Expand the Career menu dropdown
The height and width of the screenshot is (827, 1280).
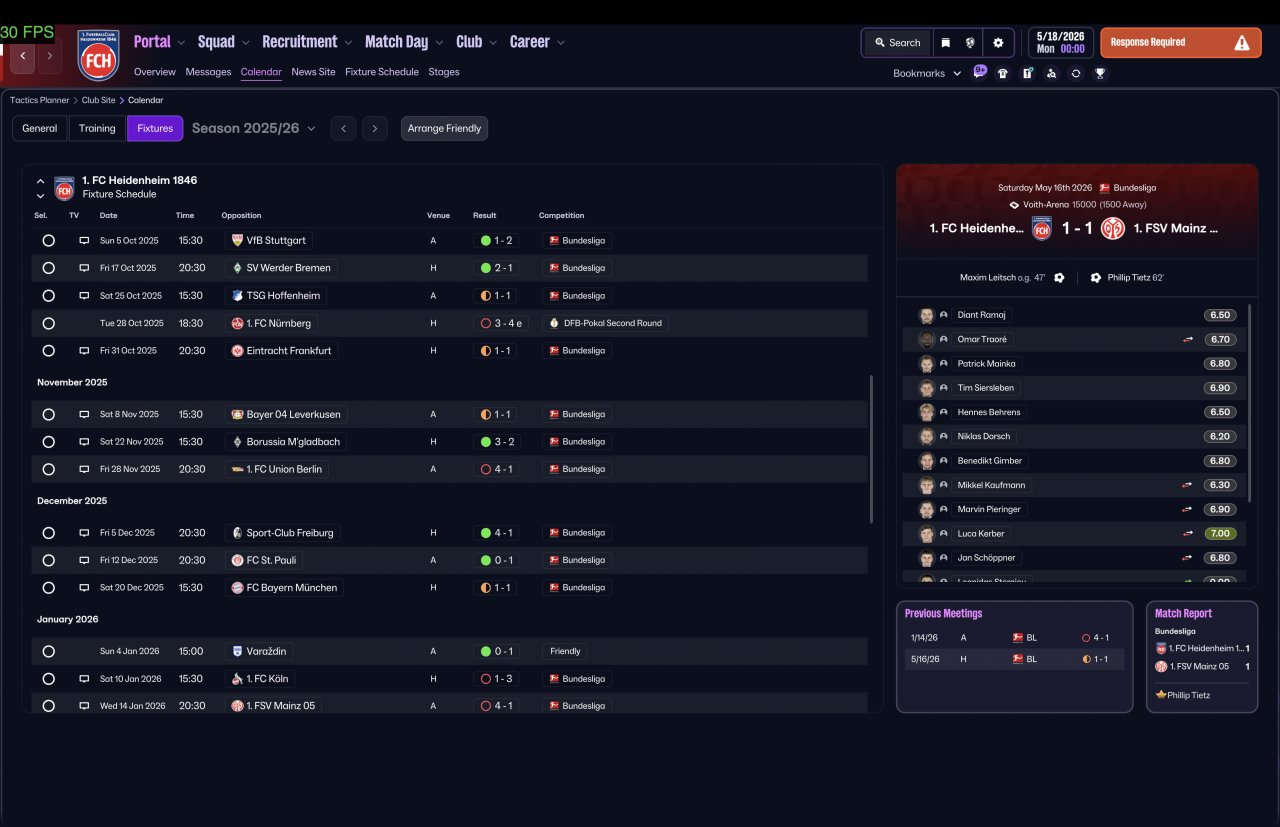click(560, 43)
